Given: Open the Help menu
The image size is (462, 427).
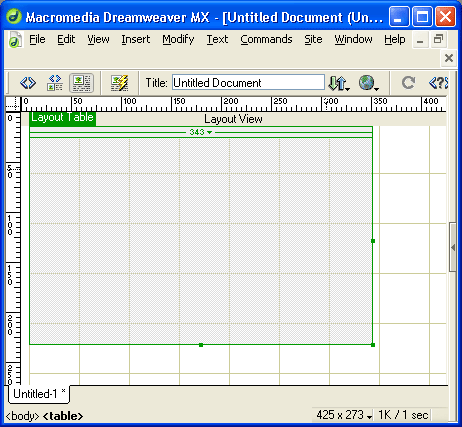Looking at the screenshot, I should tap(395, 39).
